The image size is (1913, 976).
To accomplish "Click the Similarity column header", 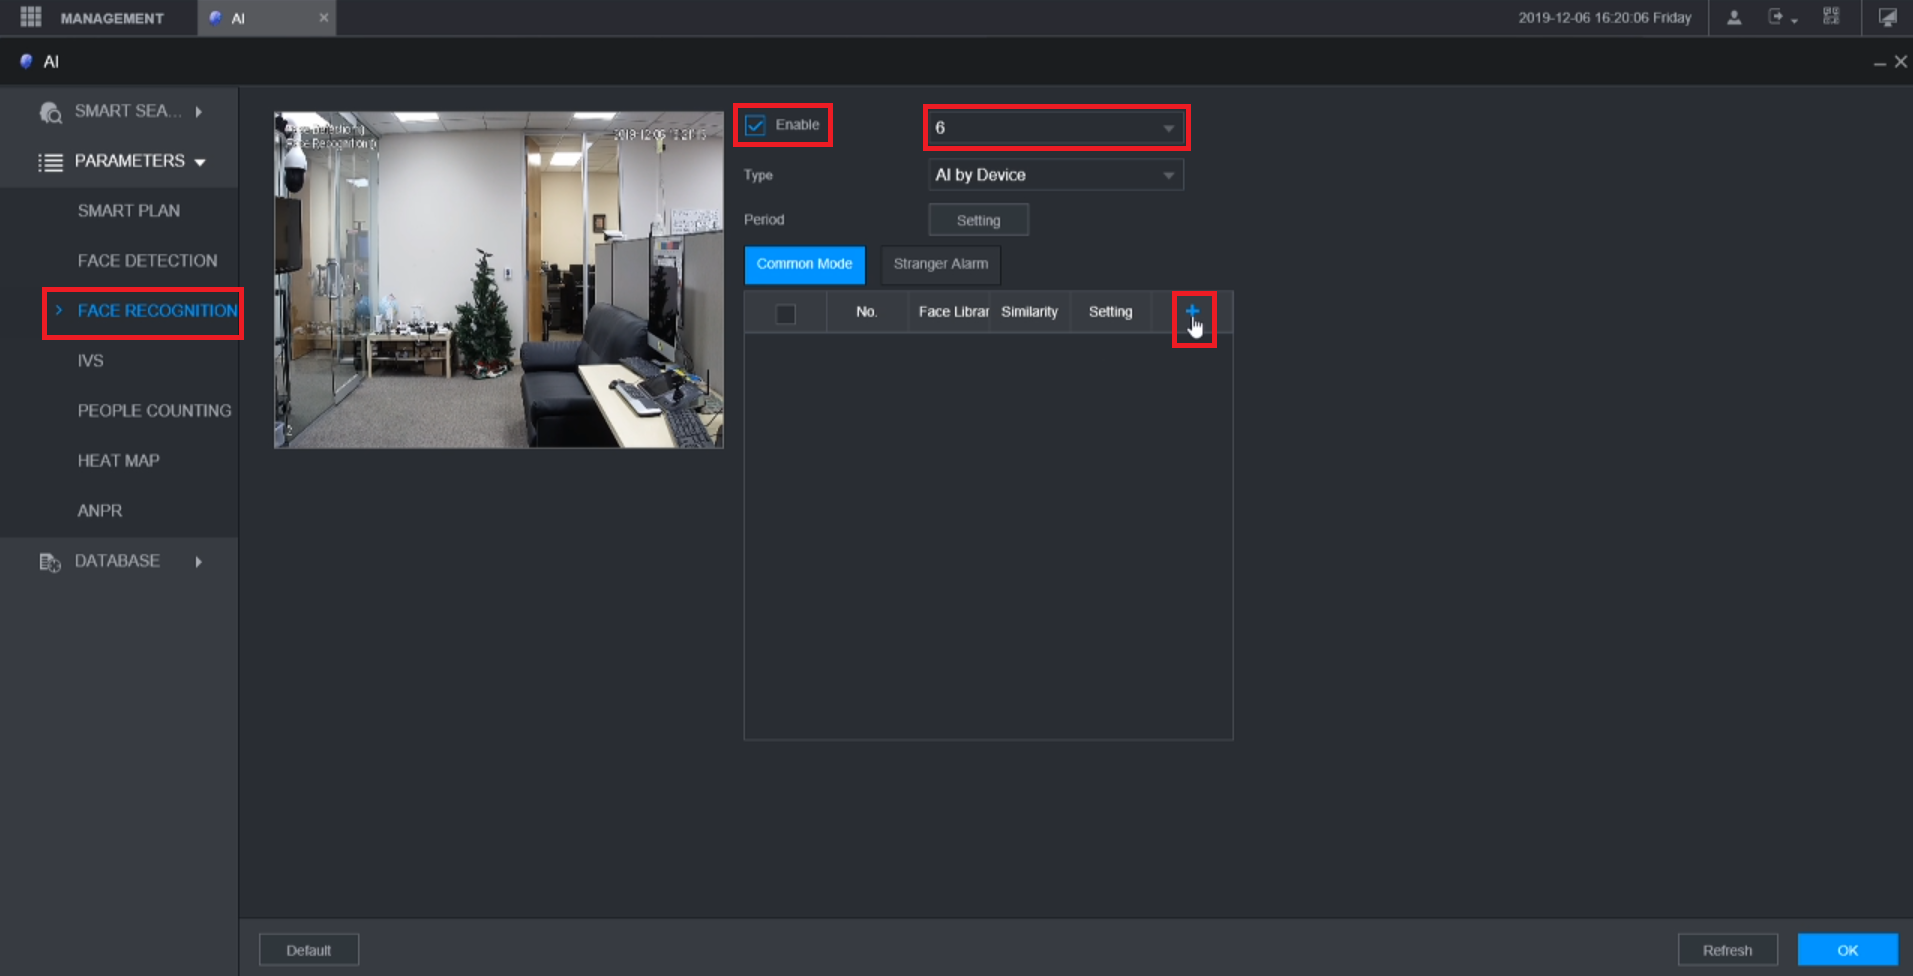I will (1030, 312).
